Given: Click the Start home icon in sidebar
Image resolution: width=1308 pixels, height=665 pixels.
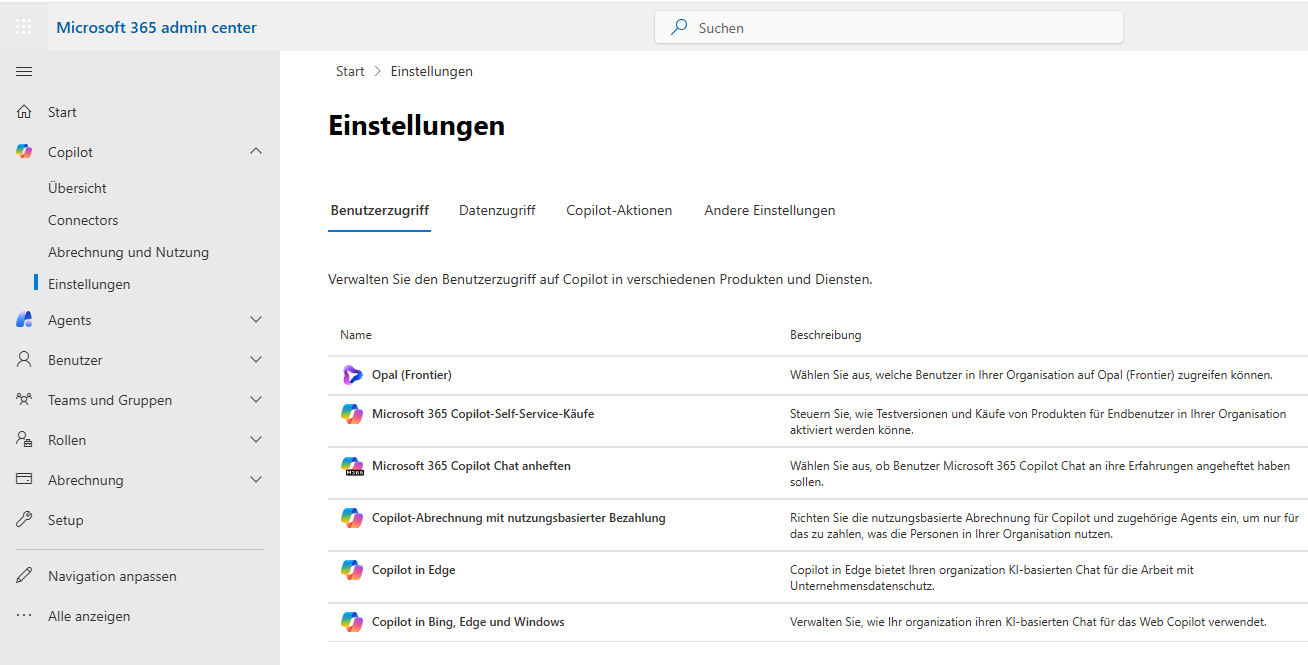Looking at the screenshot, I should [24, 112].
